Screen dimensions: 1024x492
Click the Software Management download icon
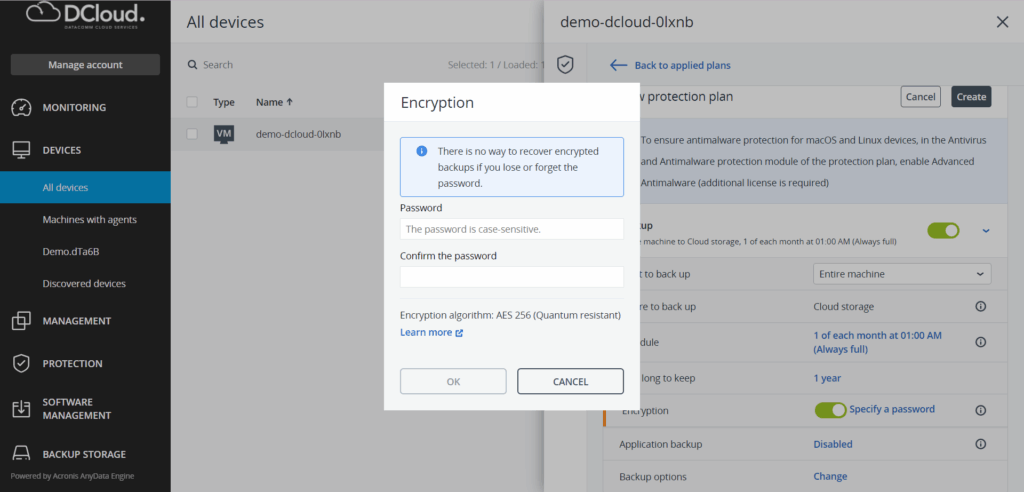(x=21, y=408)
